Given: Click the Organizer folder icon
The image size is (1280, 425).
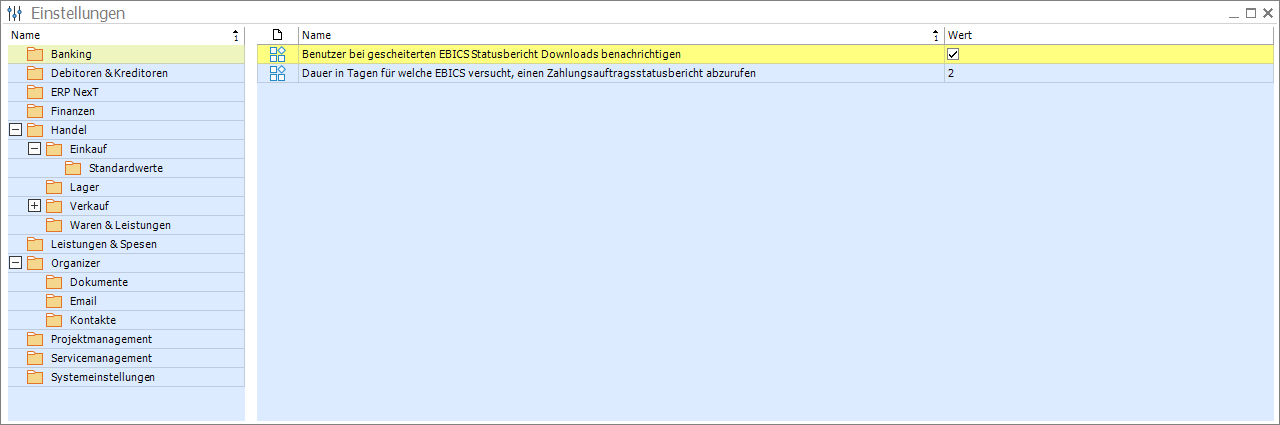Looking at the screenshot, I should point(35,263).
